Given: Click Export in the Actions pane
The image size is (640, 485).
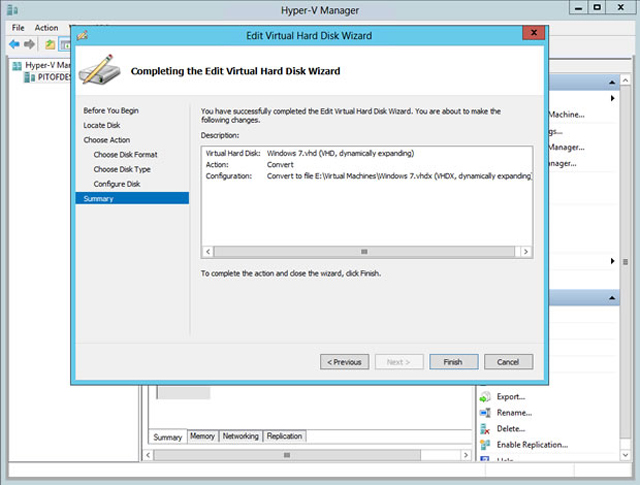Looking at the screenshot, I should 511,397.
